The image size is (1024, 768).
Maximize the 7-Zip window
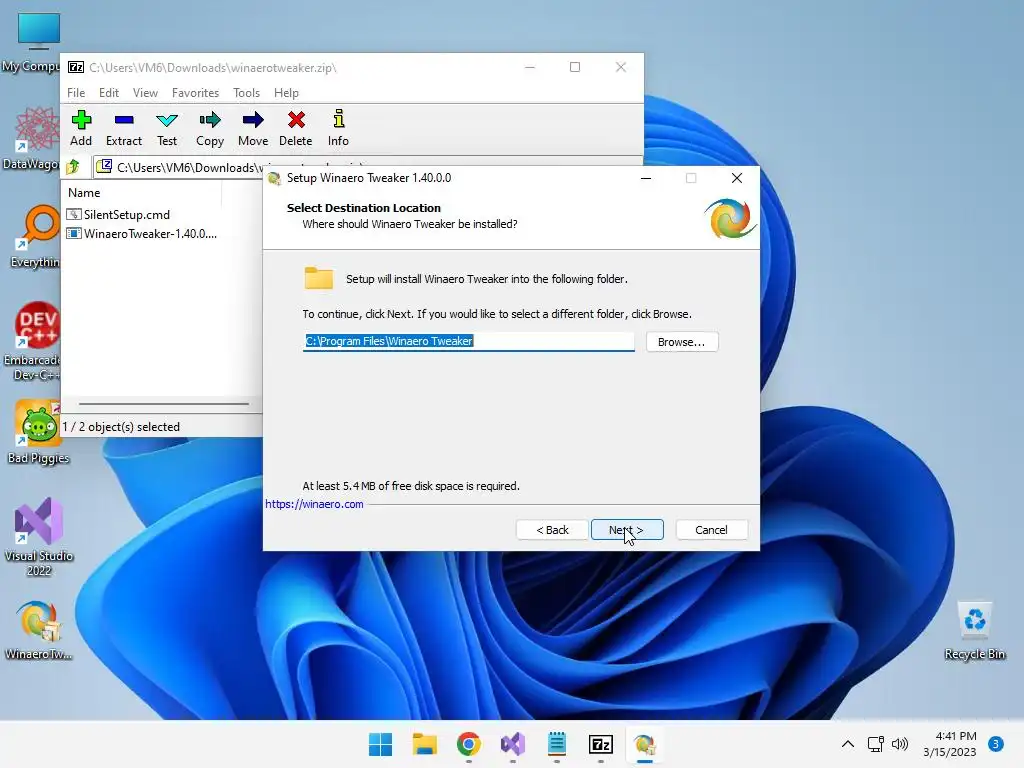[x=575, y=67]
